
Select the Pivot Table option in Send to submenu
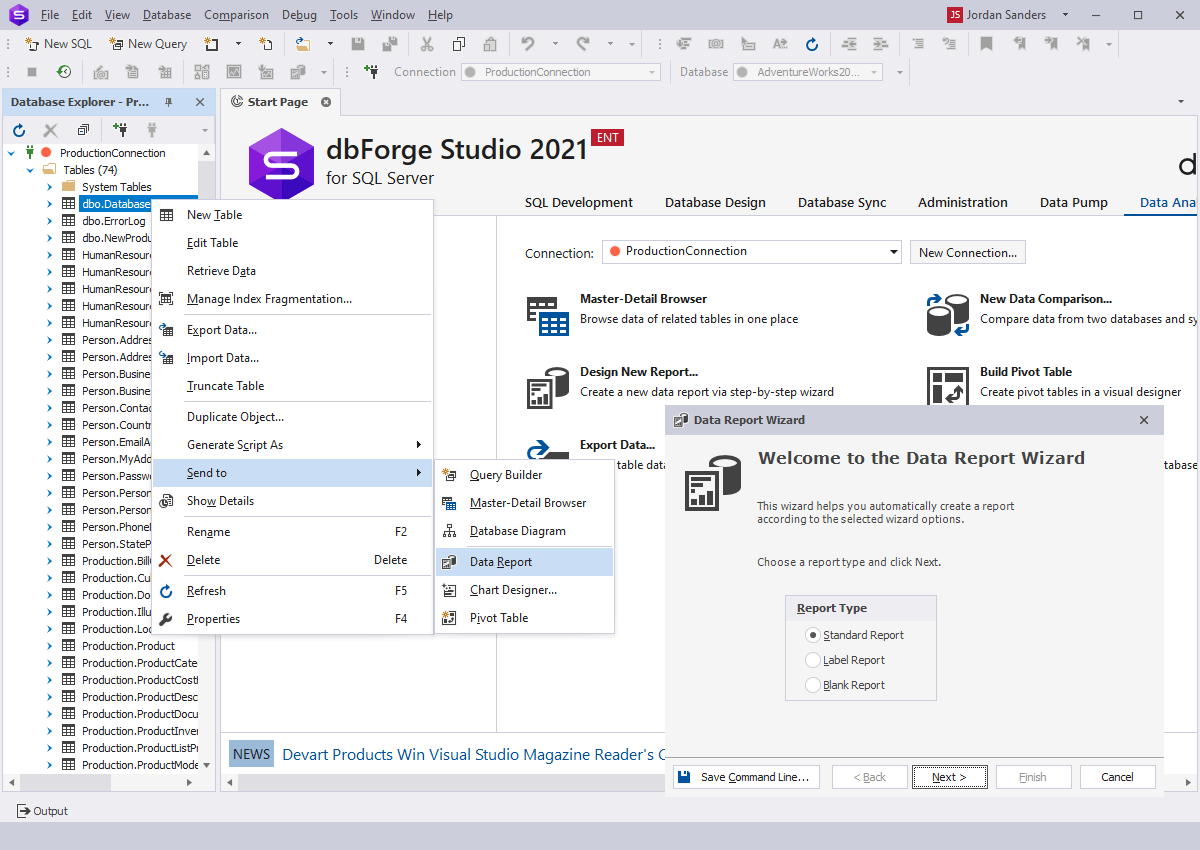point(496,617)
